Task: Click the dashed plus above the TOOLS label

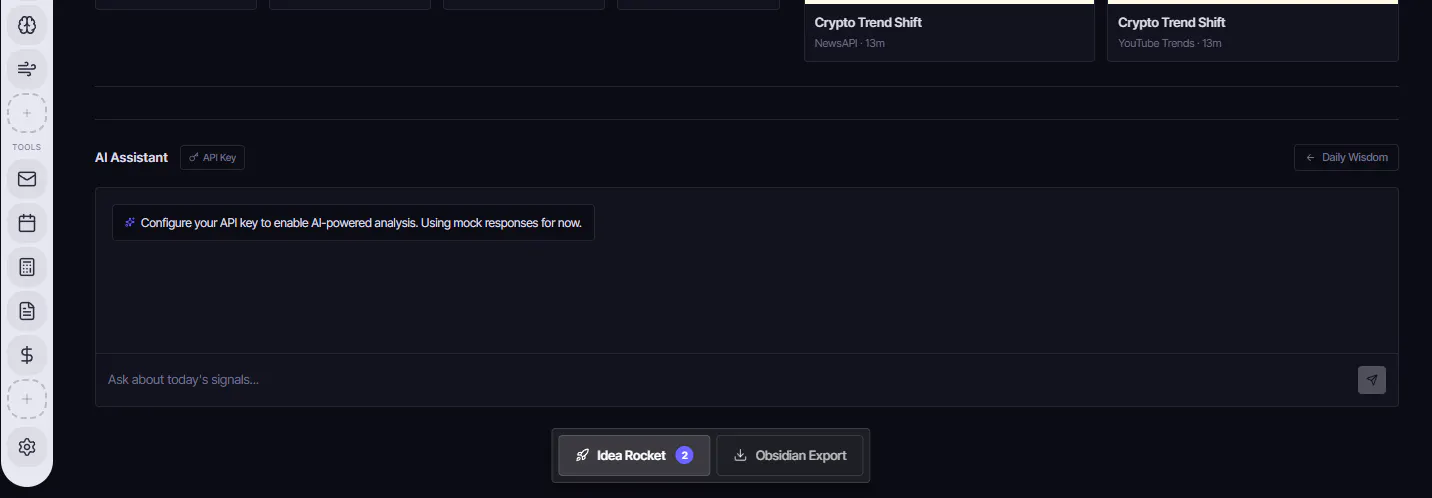Action: pos(27,113)
